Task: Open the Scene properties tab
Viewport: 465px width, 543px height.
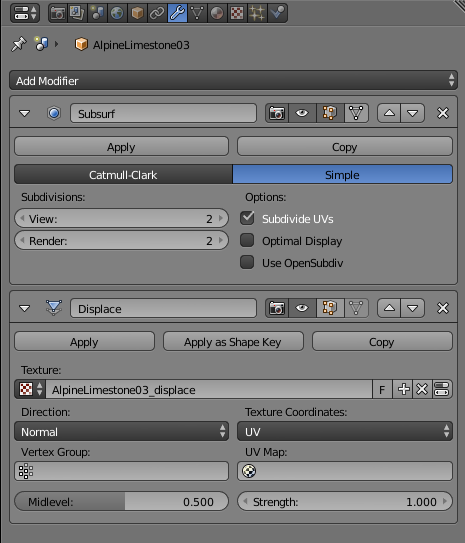Action: pyautogui.click(x=97, y=13)
